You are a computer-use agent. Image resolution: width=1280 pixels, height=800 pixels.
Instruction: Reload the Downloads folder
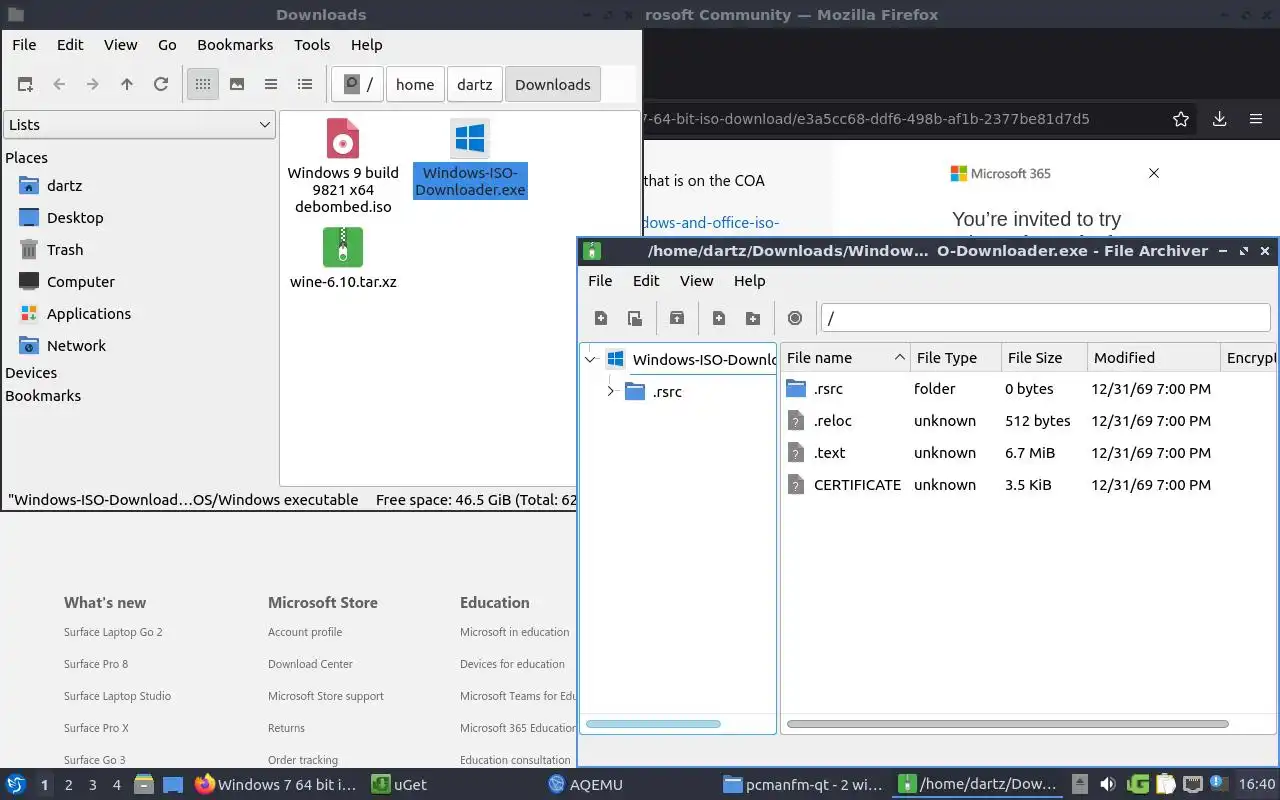(x=161, y=85)
